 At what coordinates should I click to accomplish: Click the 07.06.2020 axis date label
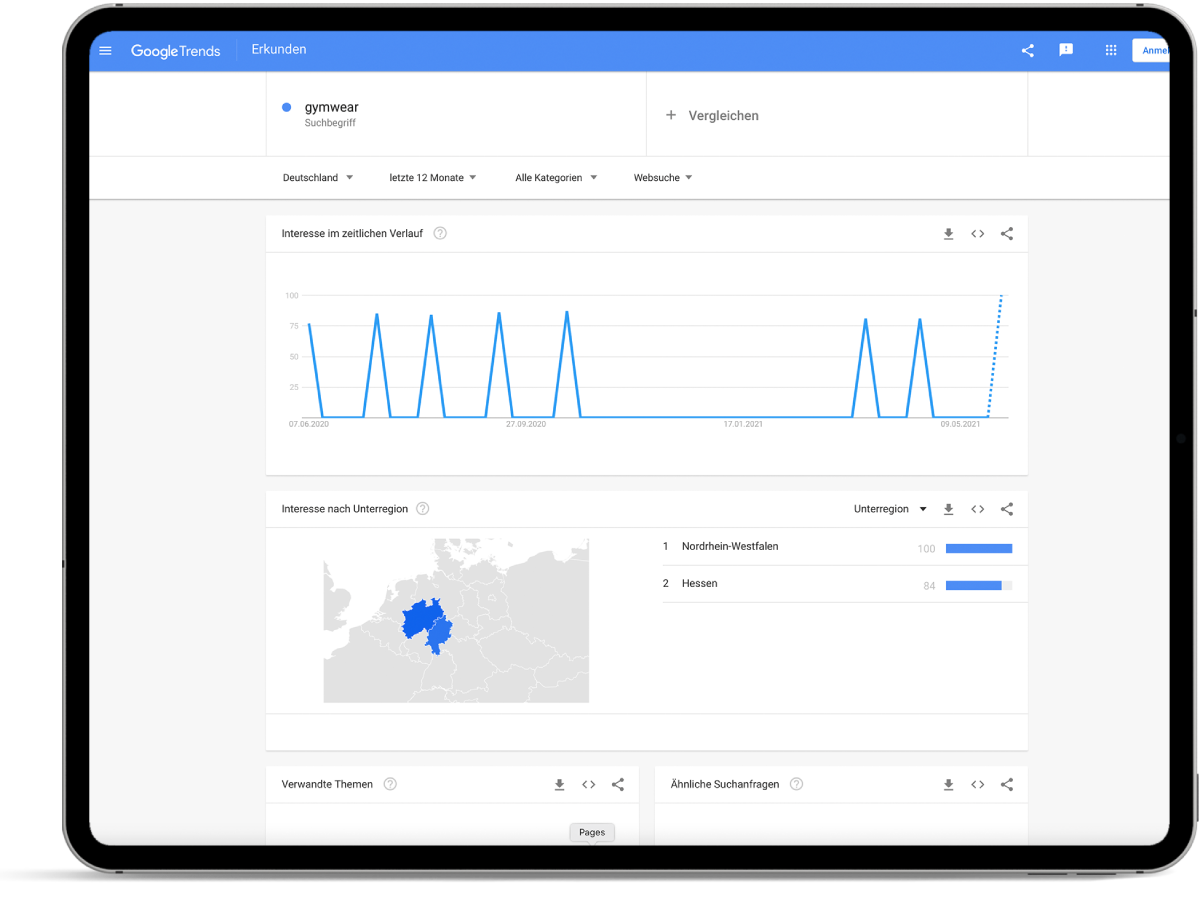pos(309,424)
